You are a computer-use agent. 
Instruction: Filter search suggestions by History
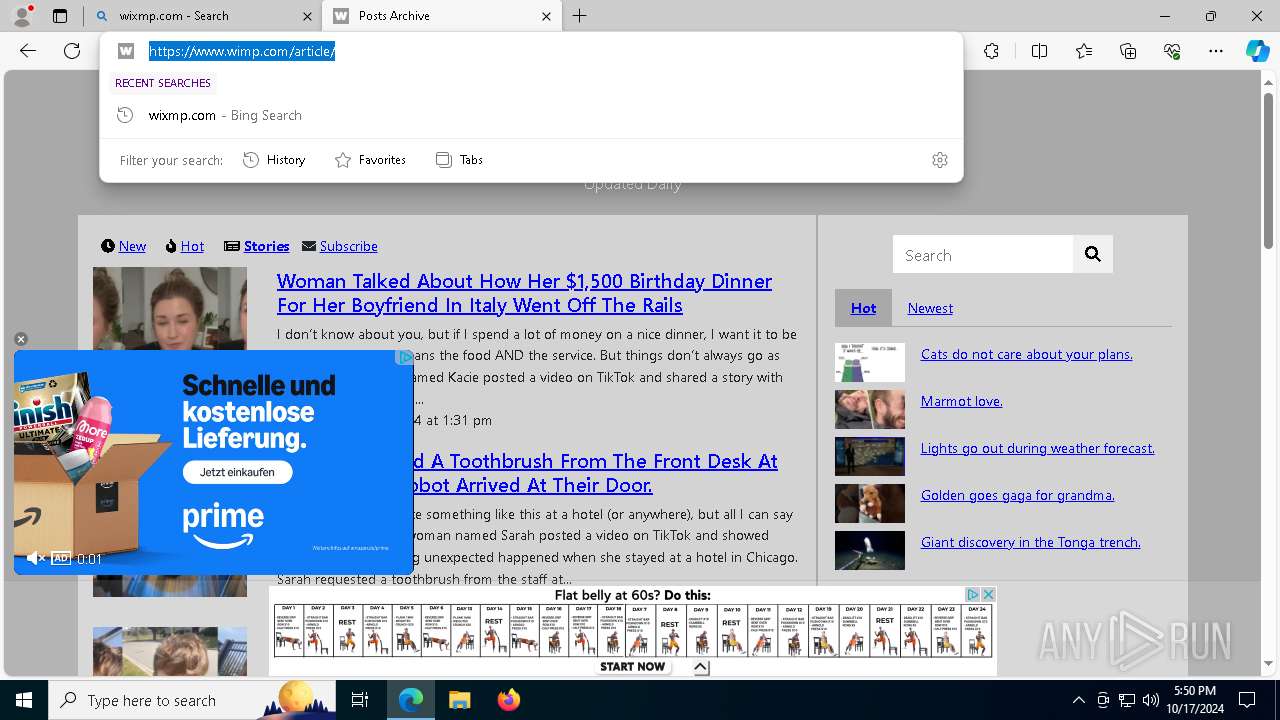coord(274,160)
